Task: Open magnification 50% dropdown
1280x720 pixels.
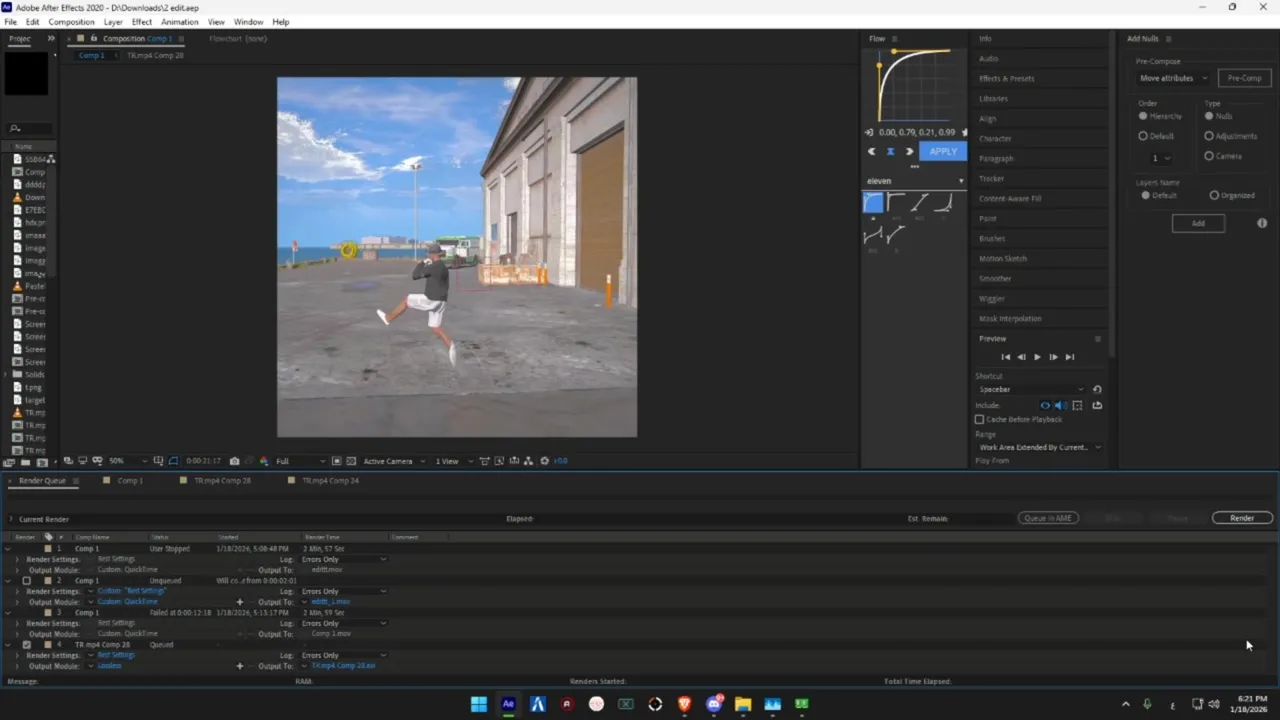Action: pyautogui.click(x=128, y=461)
